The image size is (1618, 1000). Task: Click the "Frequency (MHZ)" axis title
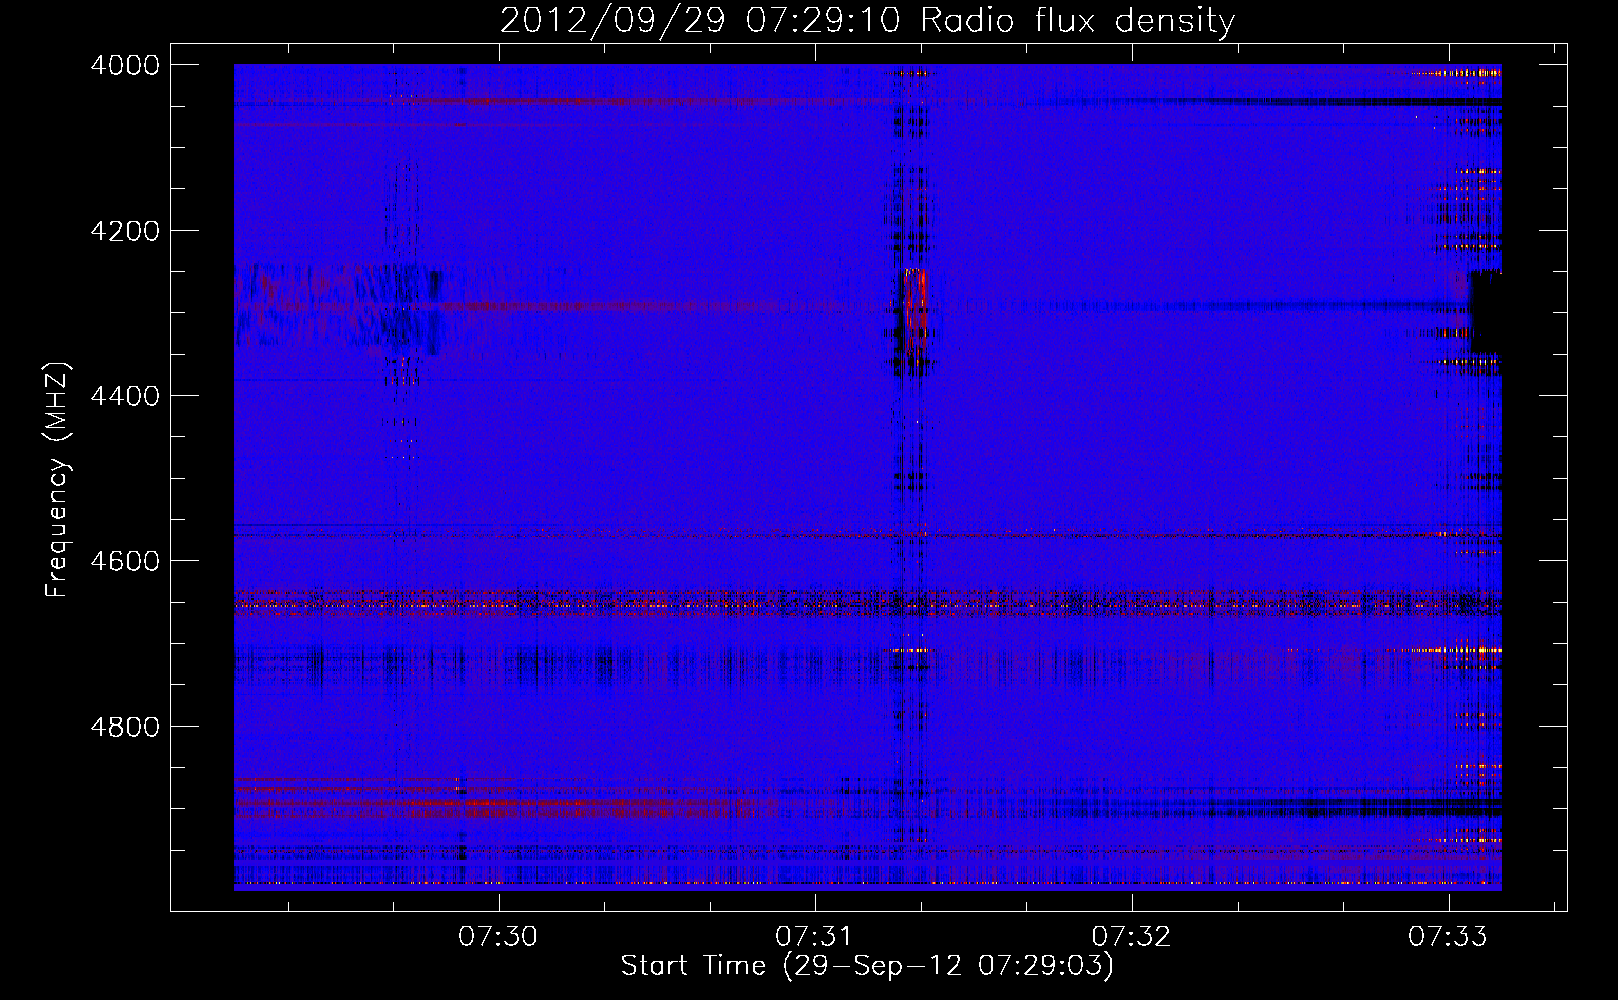point(58,480)
